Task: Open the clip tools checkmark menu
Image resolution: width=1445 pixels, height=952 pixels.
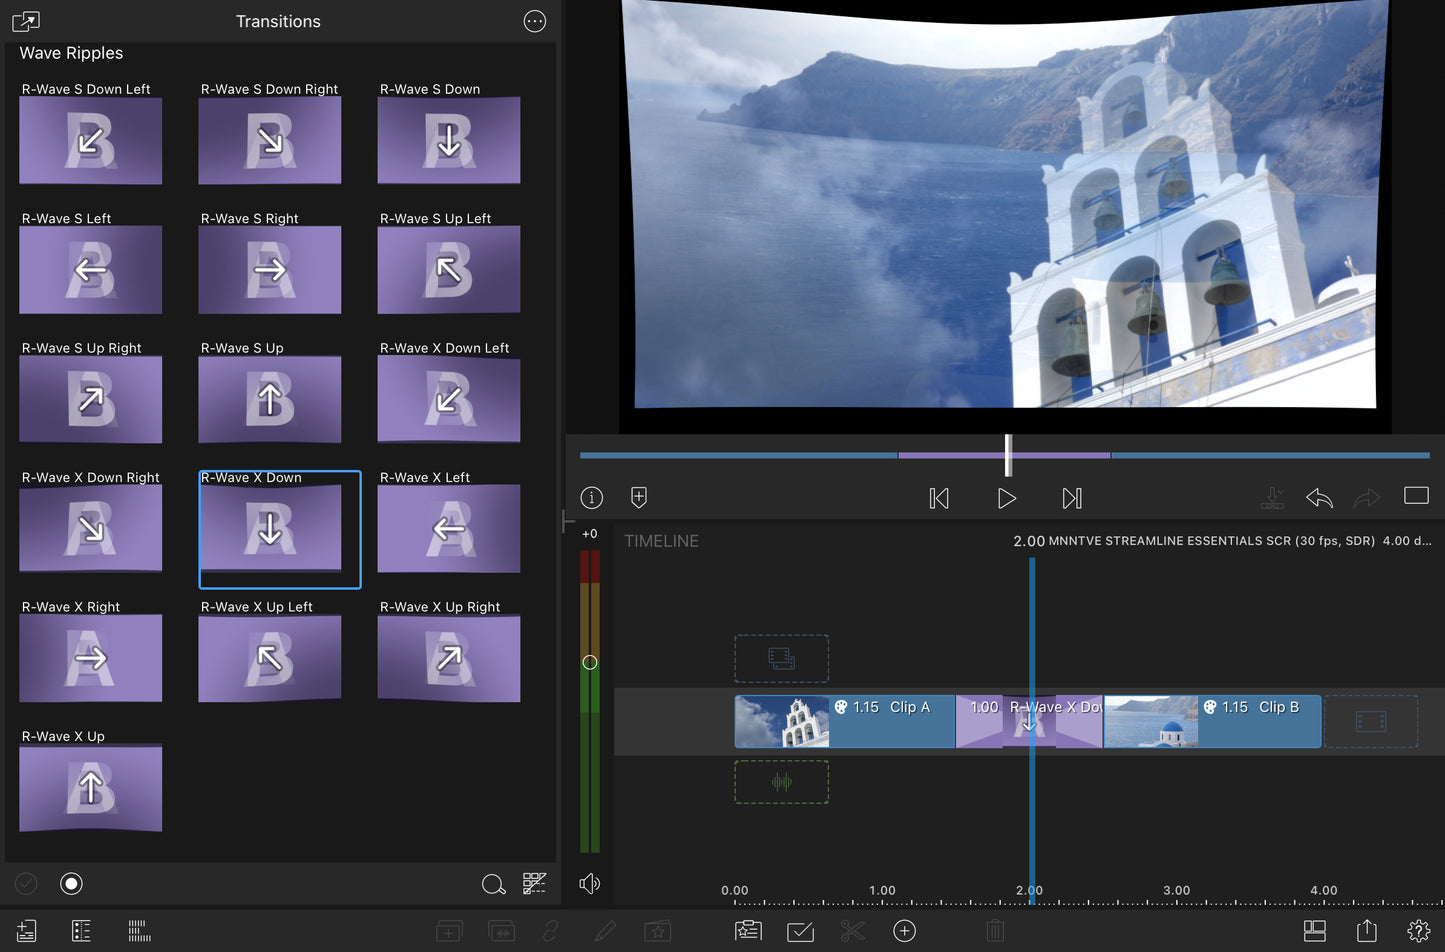Action: coord(800,931)
